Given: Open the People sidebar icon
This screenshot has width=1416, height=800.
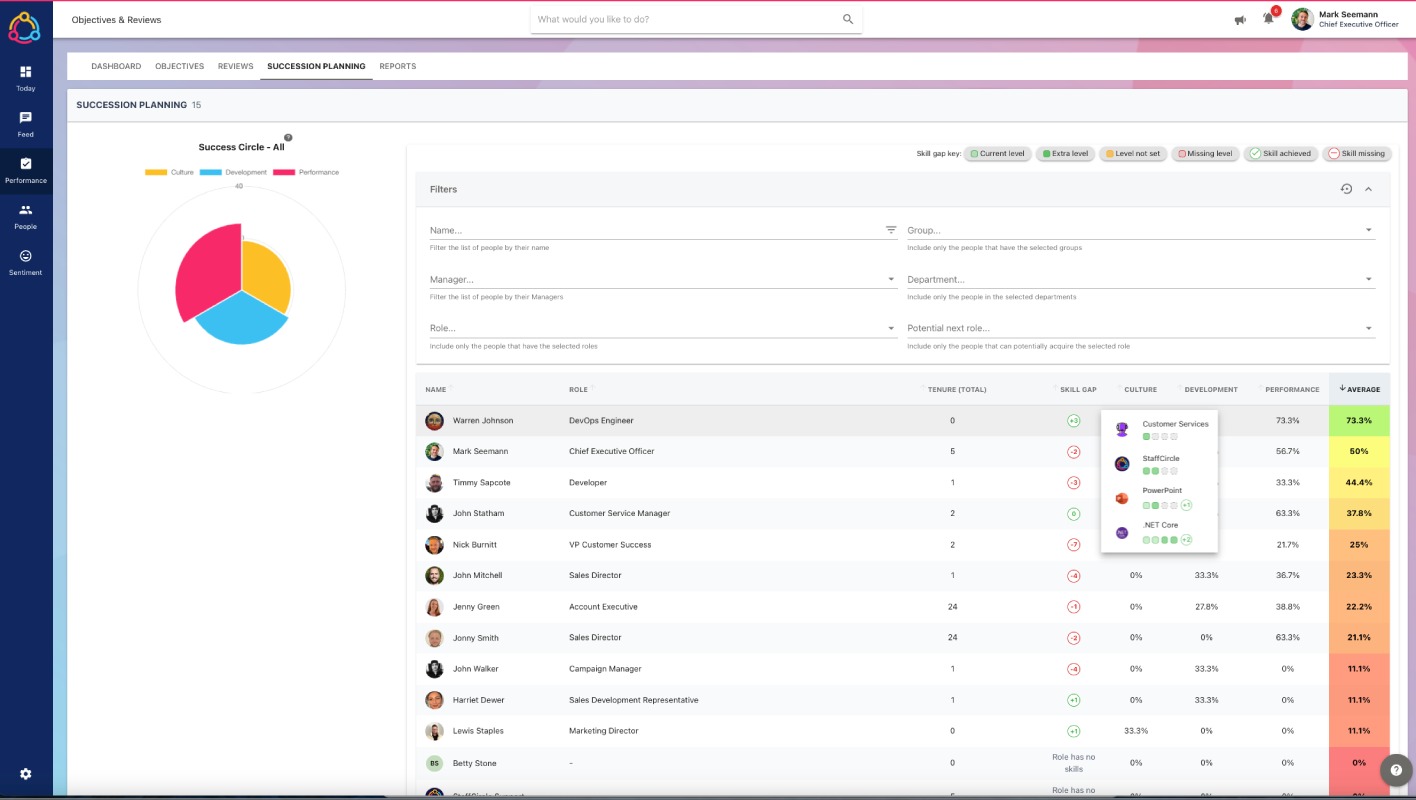Looking at the screenshot, I should [x=26, y=216].
